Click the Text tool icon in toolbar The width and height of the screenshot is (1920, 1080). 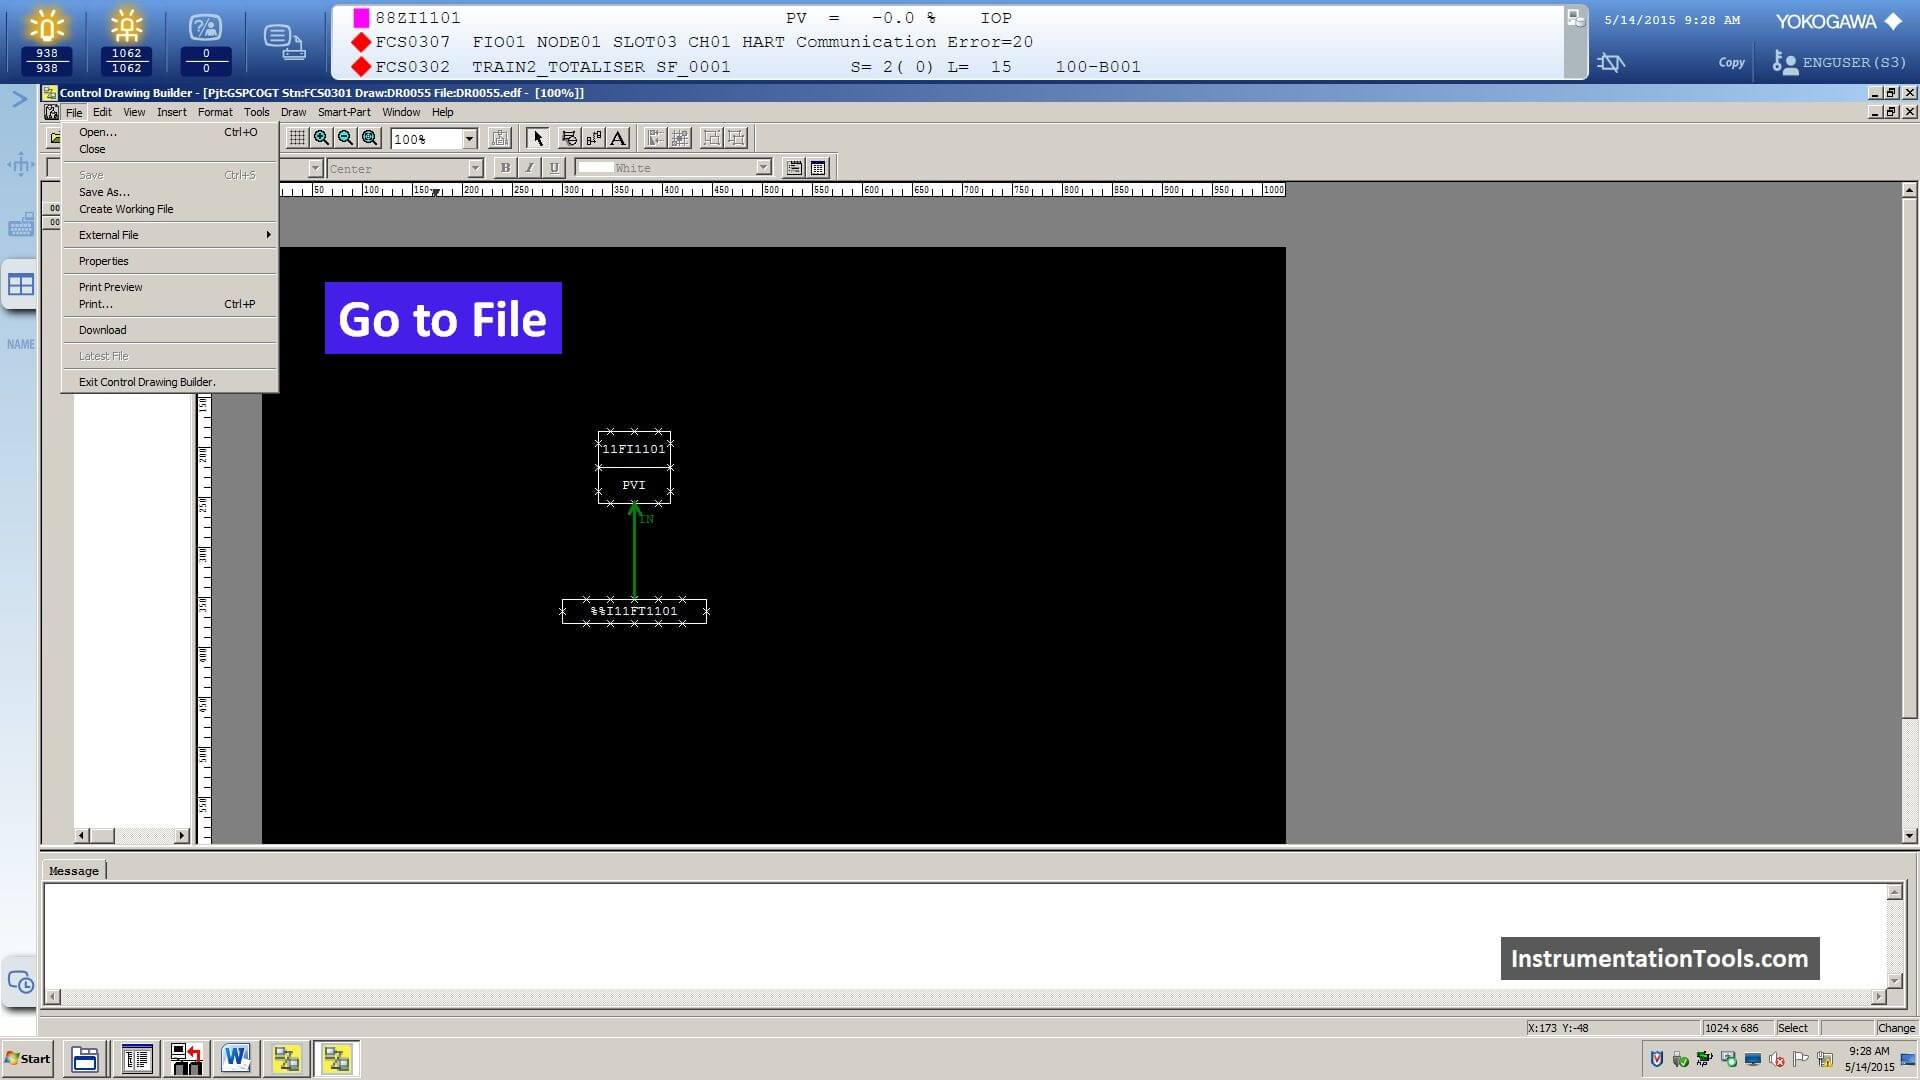pos(617,138)
